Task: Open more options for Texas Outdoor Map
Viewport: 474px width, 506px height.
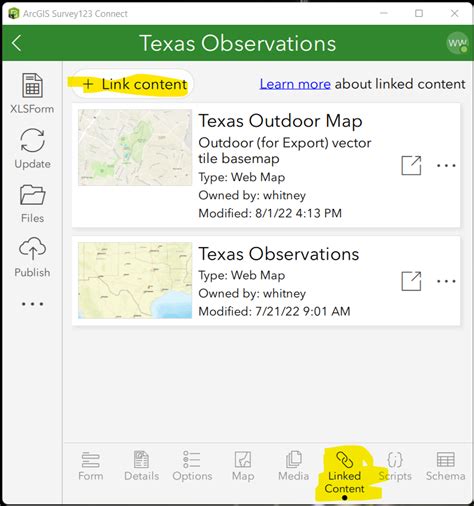Action: [446, 165]
